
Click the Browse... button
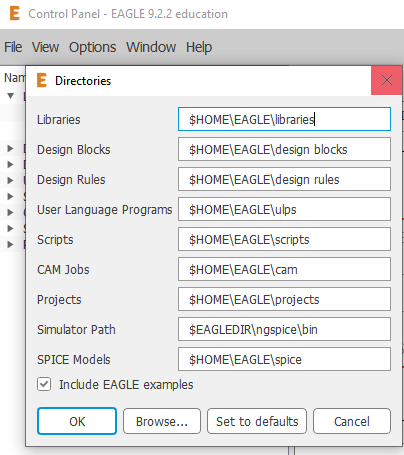[x=162, y=421]
